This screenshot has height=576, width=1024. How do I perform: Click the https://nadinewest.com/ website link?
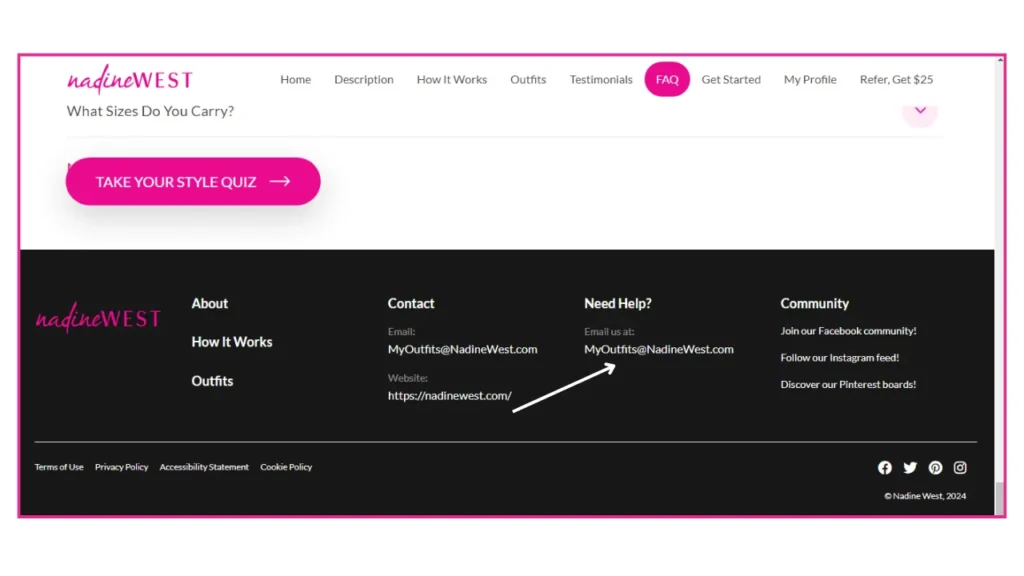coord(449,396)
